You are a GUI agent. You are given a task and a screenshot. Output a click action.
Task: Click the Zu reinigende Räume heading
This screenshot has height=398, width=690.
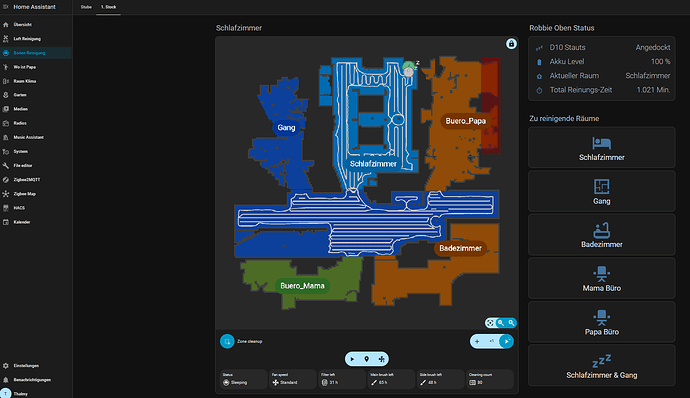point(564,118)
